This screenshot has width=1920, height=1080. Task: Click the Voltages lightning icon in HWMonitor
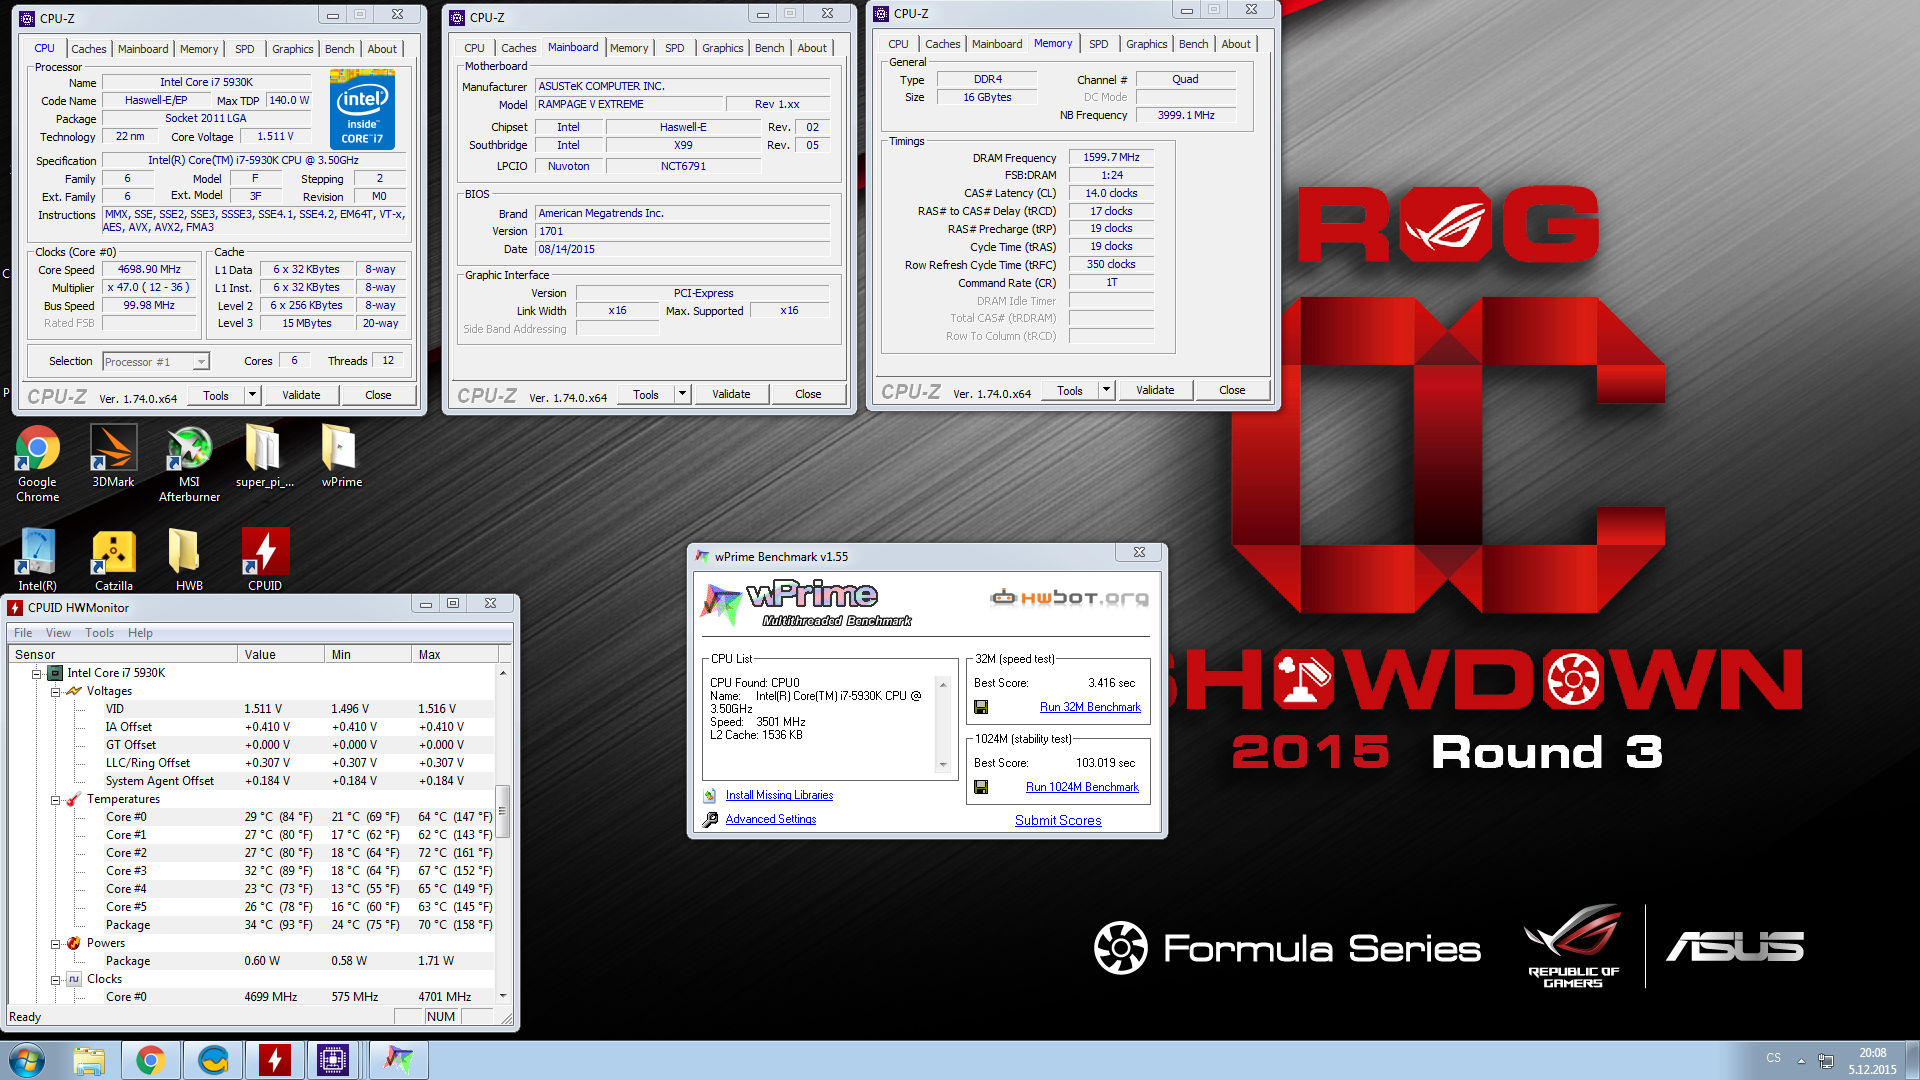74,691
